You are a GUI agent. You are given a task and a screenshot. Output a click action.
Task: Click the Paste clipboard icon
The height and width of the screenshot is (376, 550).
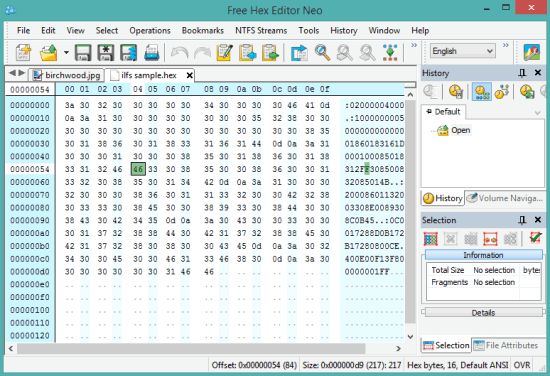pos(270,52)
